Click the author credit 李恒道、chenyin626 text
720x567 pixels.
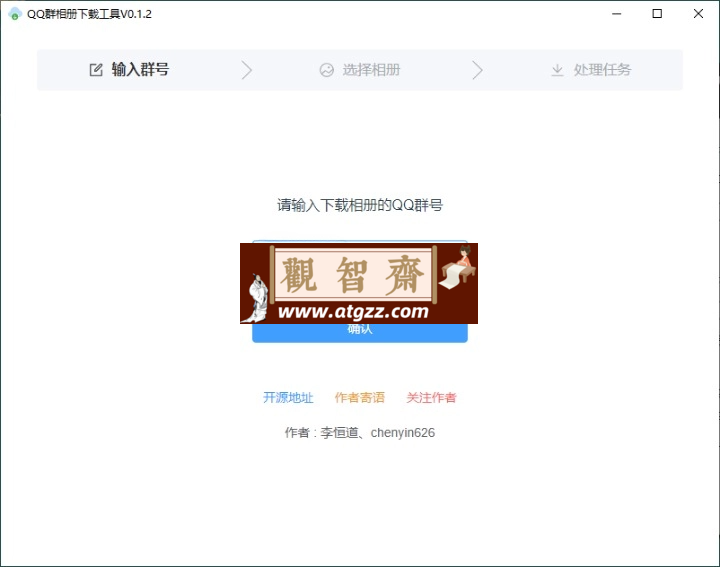(x=377, y=432)
